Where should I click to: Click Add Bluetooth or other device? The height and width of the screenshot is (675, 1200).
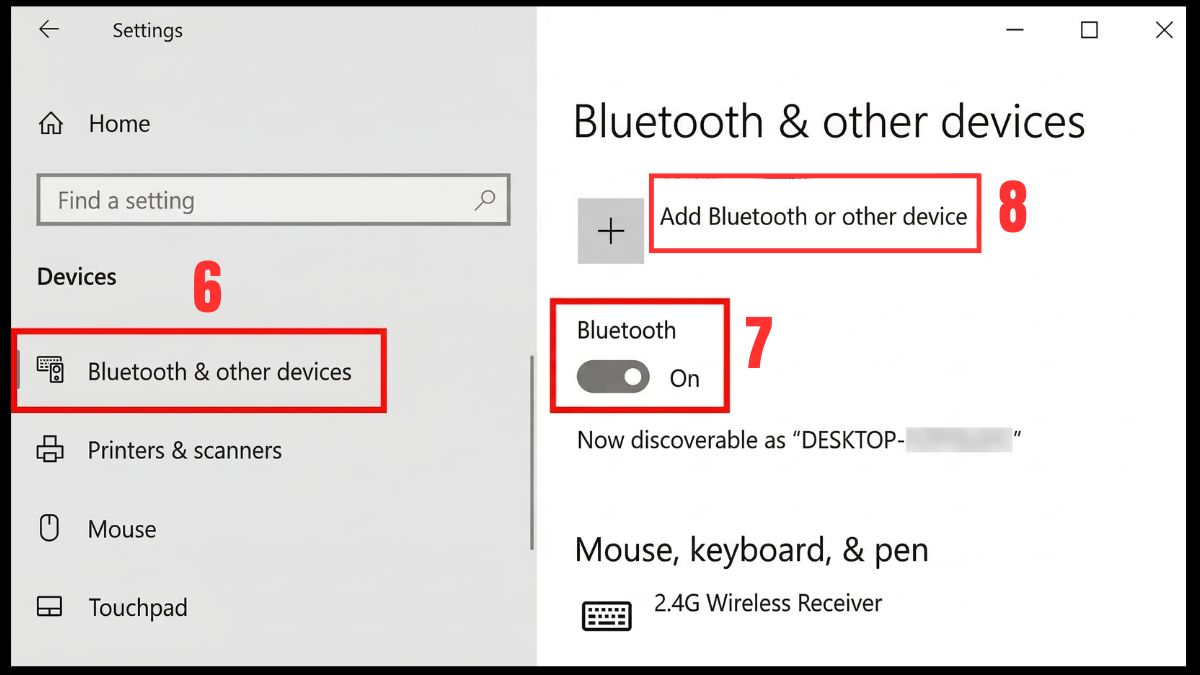(813, 217)
